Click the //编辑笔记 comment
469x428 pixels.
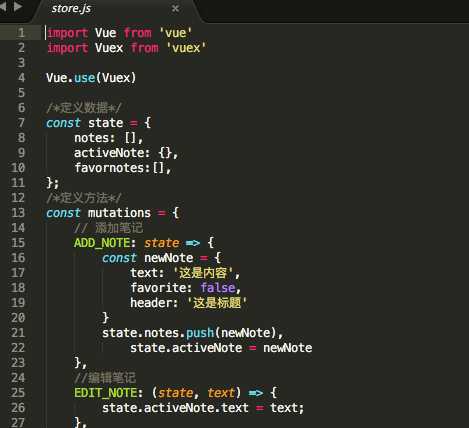105,378
